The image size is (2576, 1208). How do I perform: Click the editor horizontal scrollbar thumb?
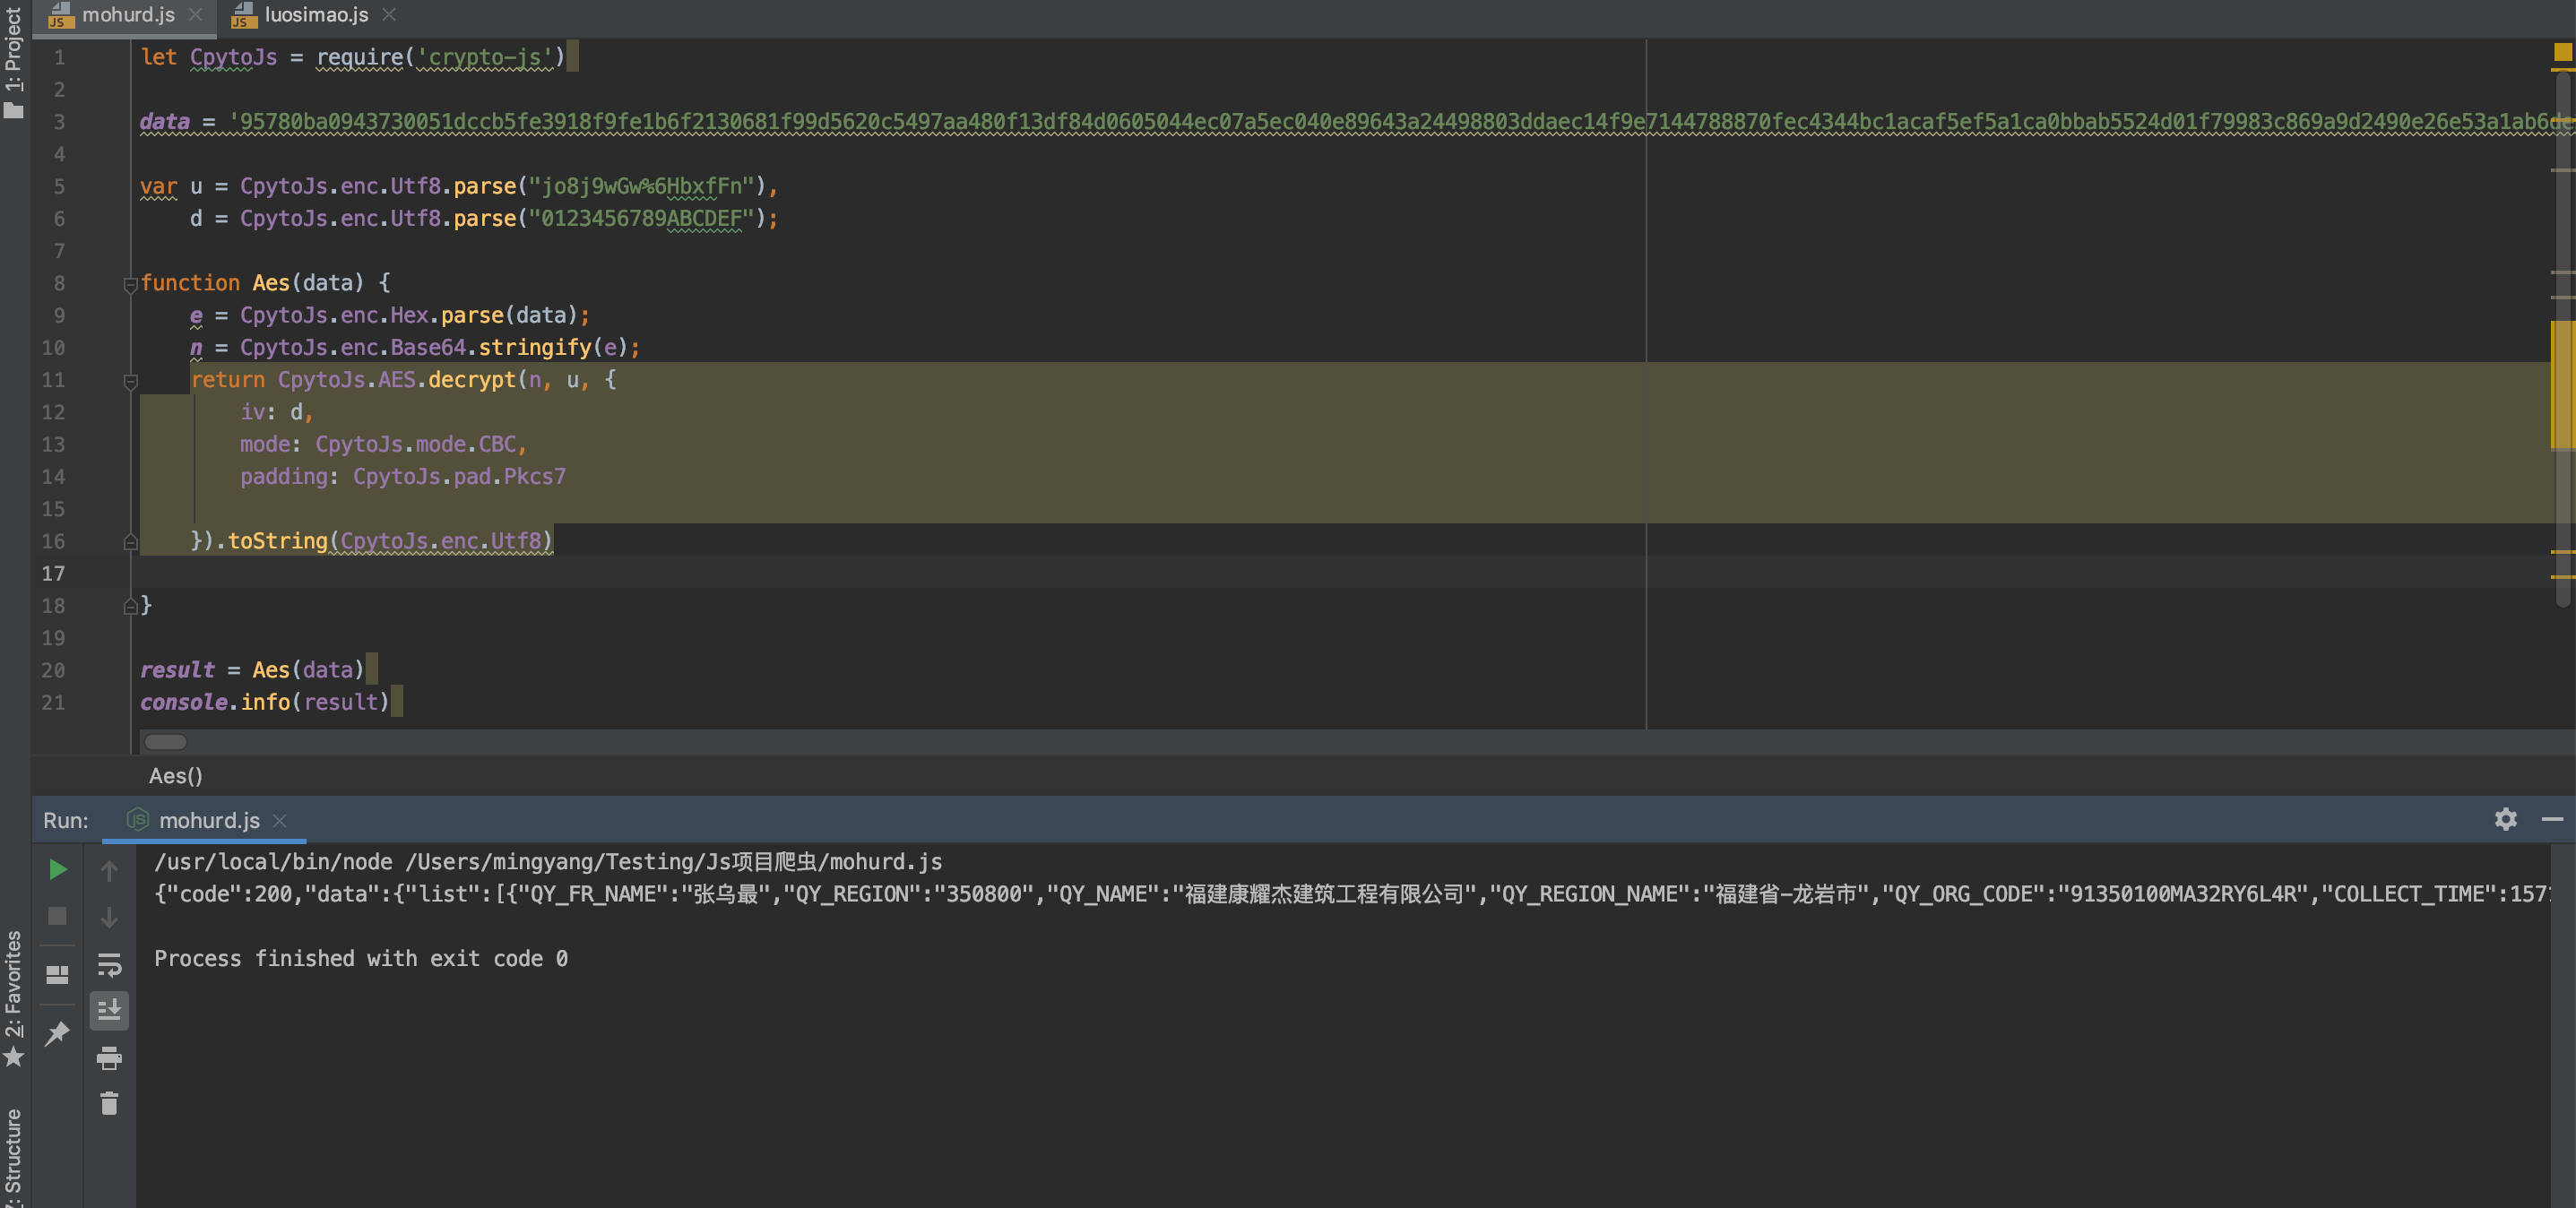(x=165, y=742)
